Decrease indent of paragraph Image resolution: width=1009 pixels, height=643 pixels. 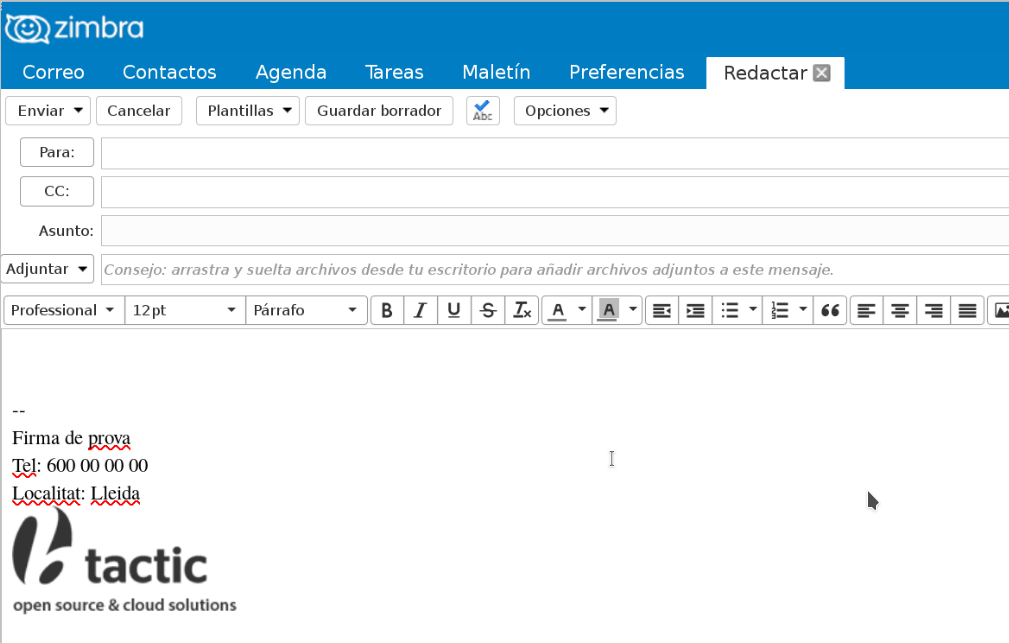pos(662,311)
